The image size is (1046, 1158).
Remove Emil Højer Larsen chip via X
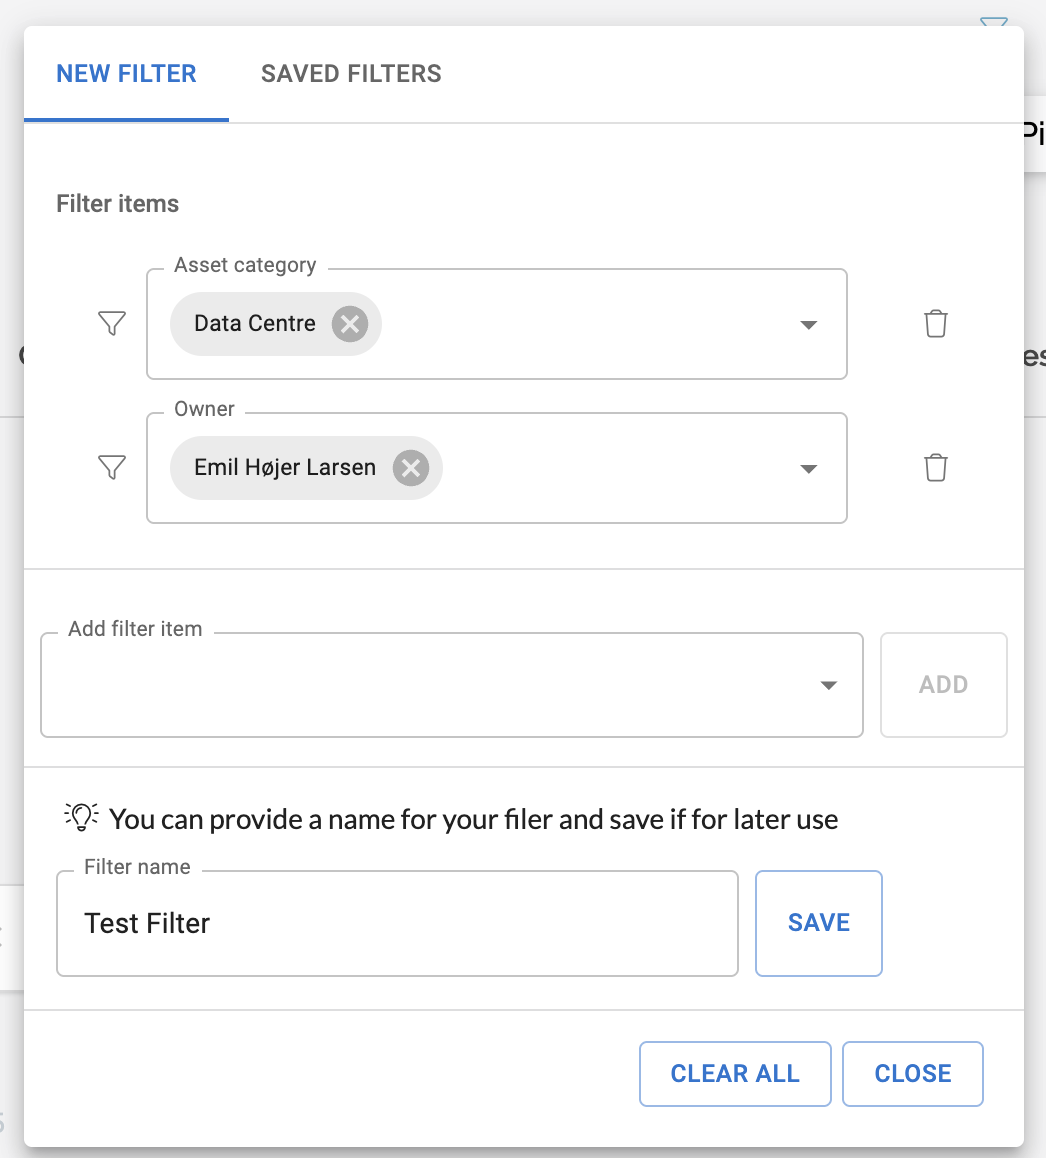click(410, 468)
